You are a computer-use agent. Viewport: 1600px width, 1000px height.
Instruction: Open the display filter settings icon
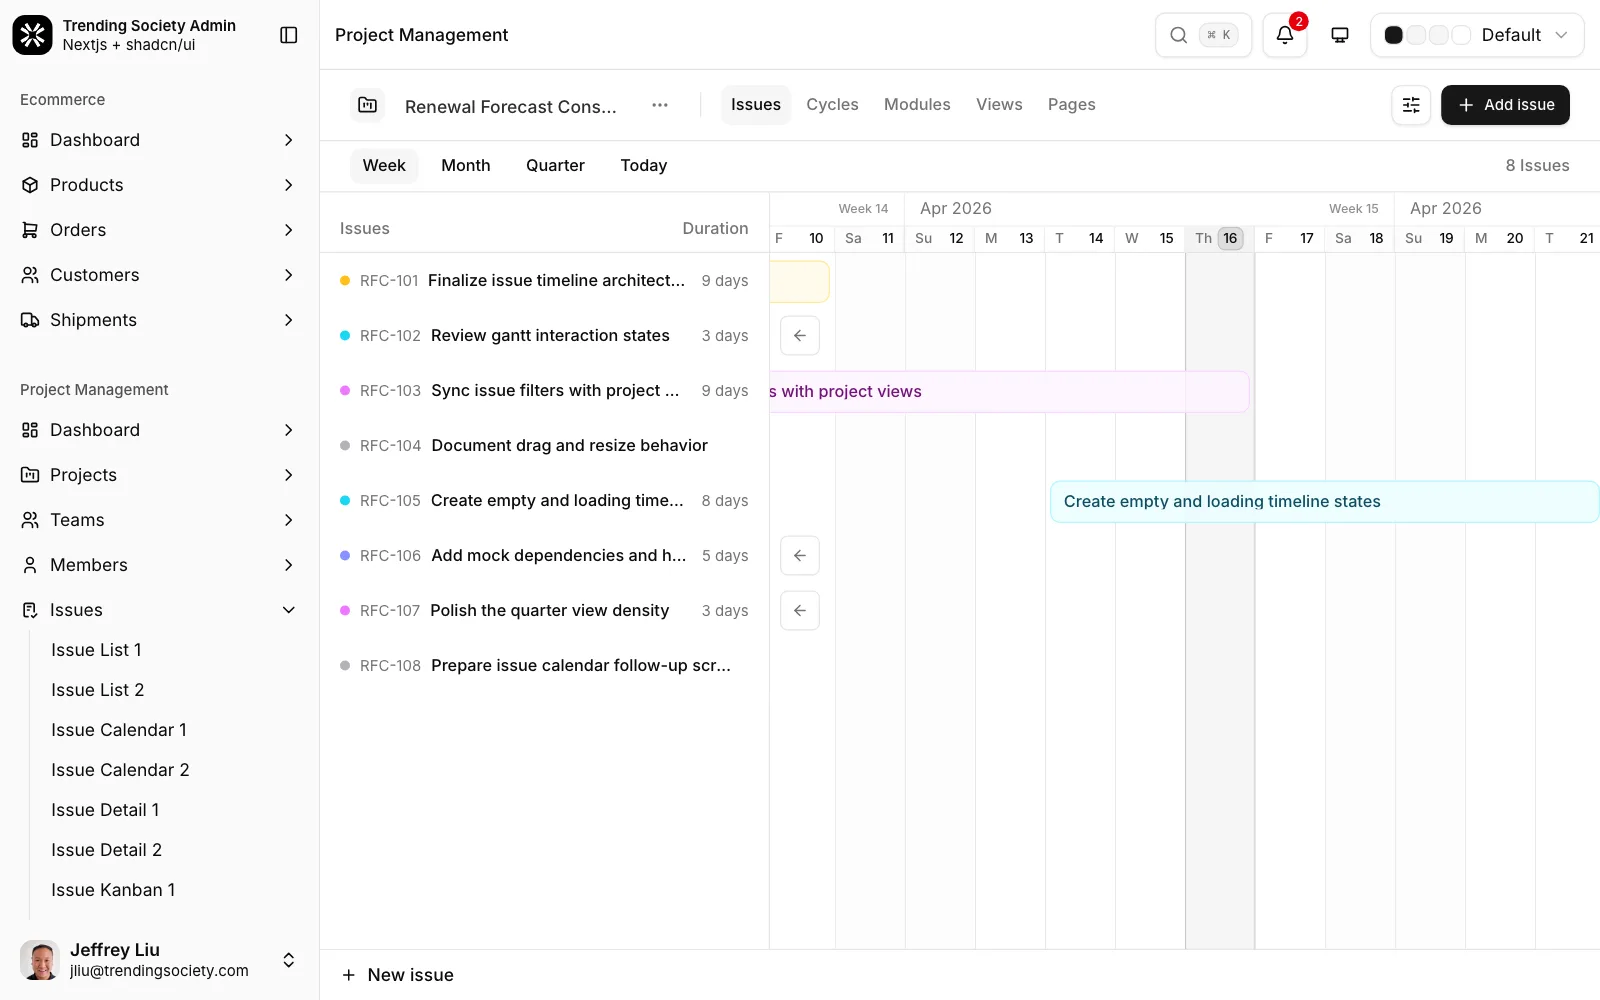1411,105
